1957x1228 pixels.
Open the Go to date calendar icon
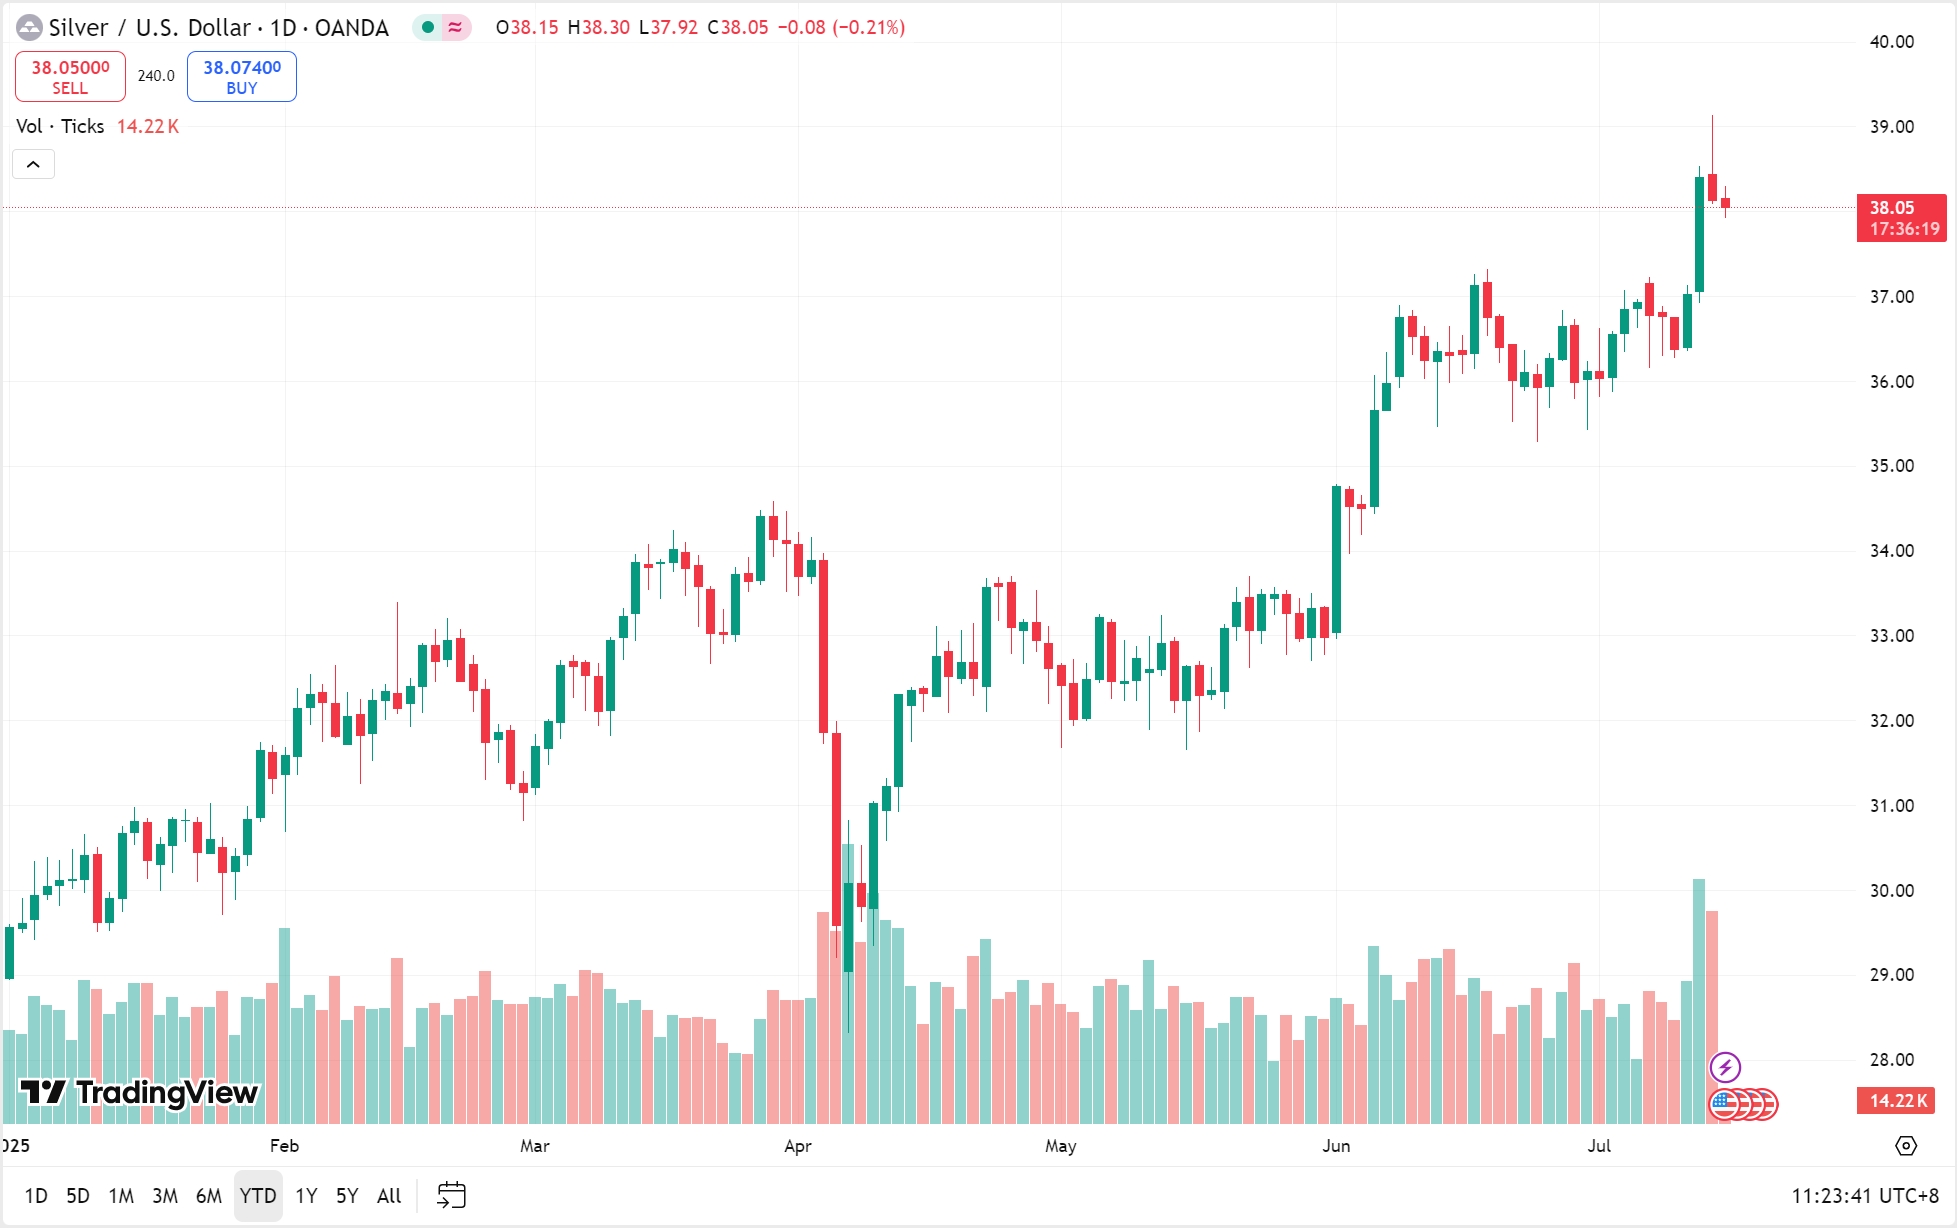coord(451,1195)
